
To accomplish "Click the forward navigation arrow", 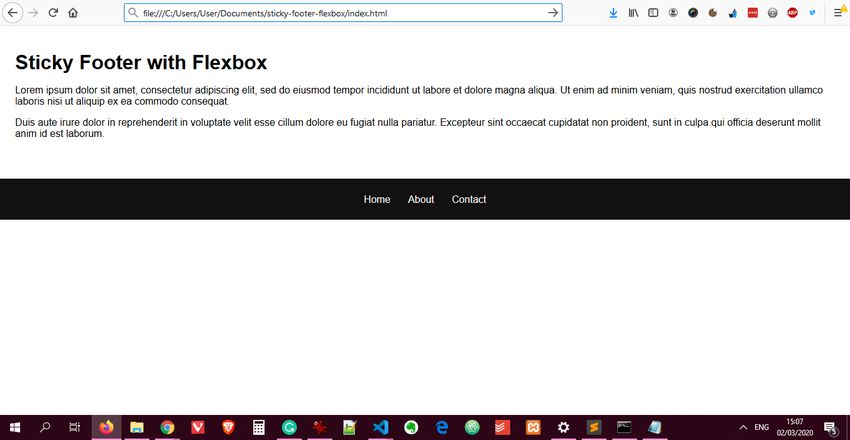I will point(33,13).
